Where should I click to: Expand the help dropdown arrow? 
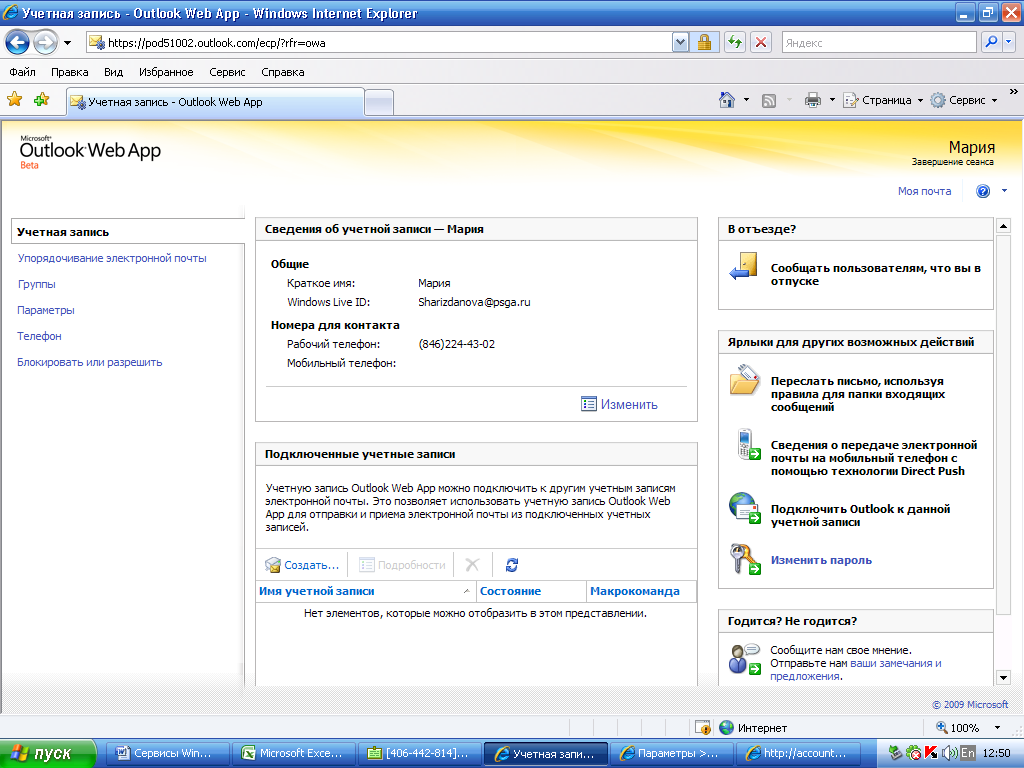click(x=1004, y=191)
